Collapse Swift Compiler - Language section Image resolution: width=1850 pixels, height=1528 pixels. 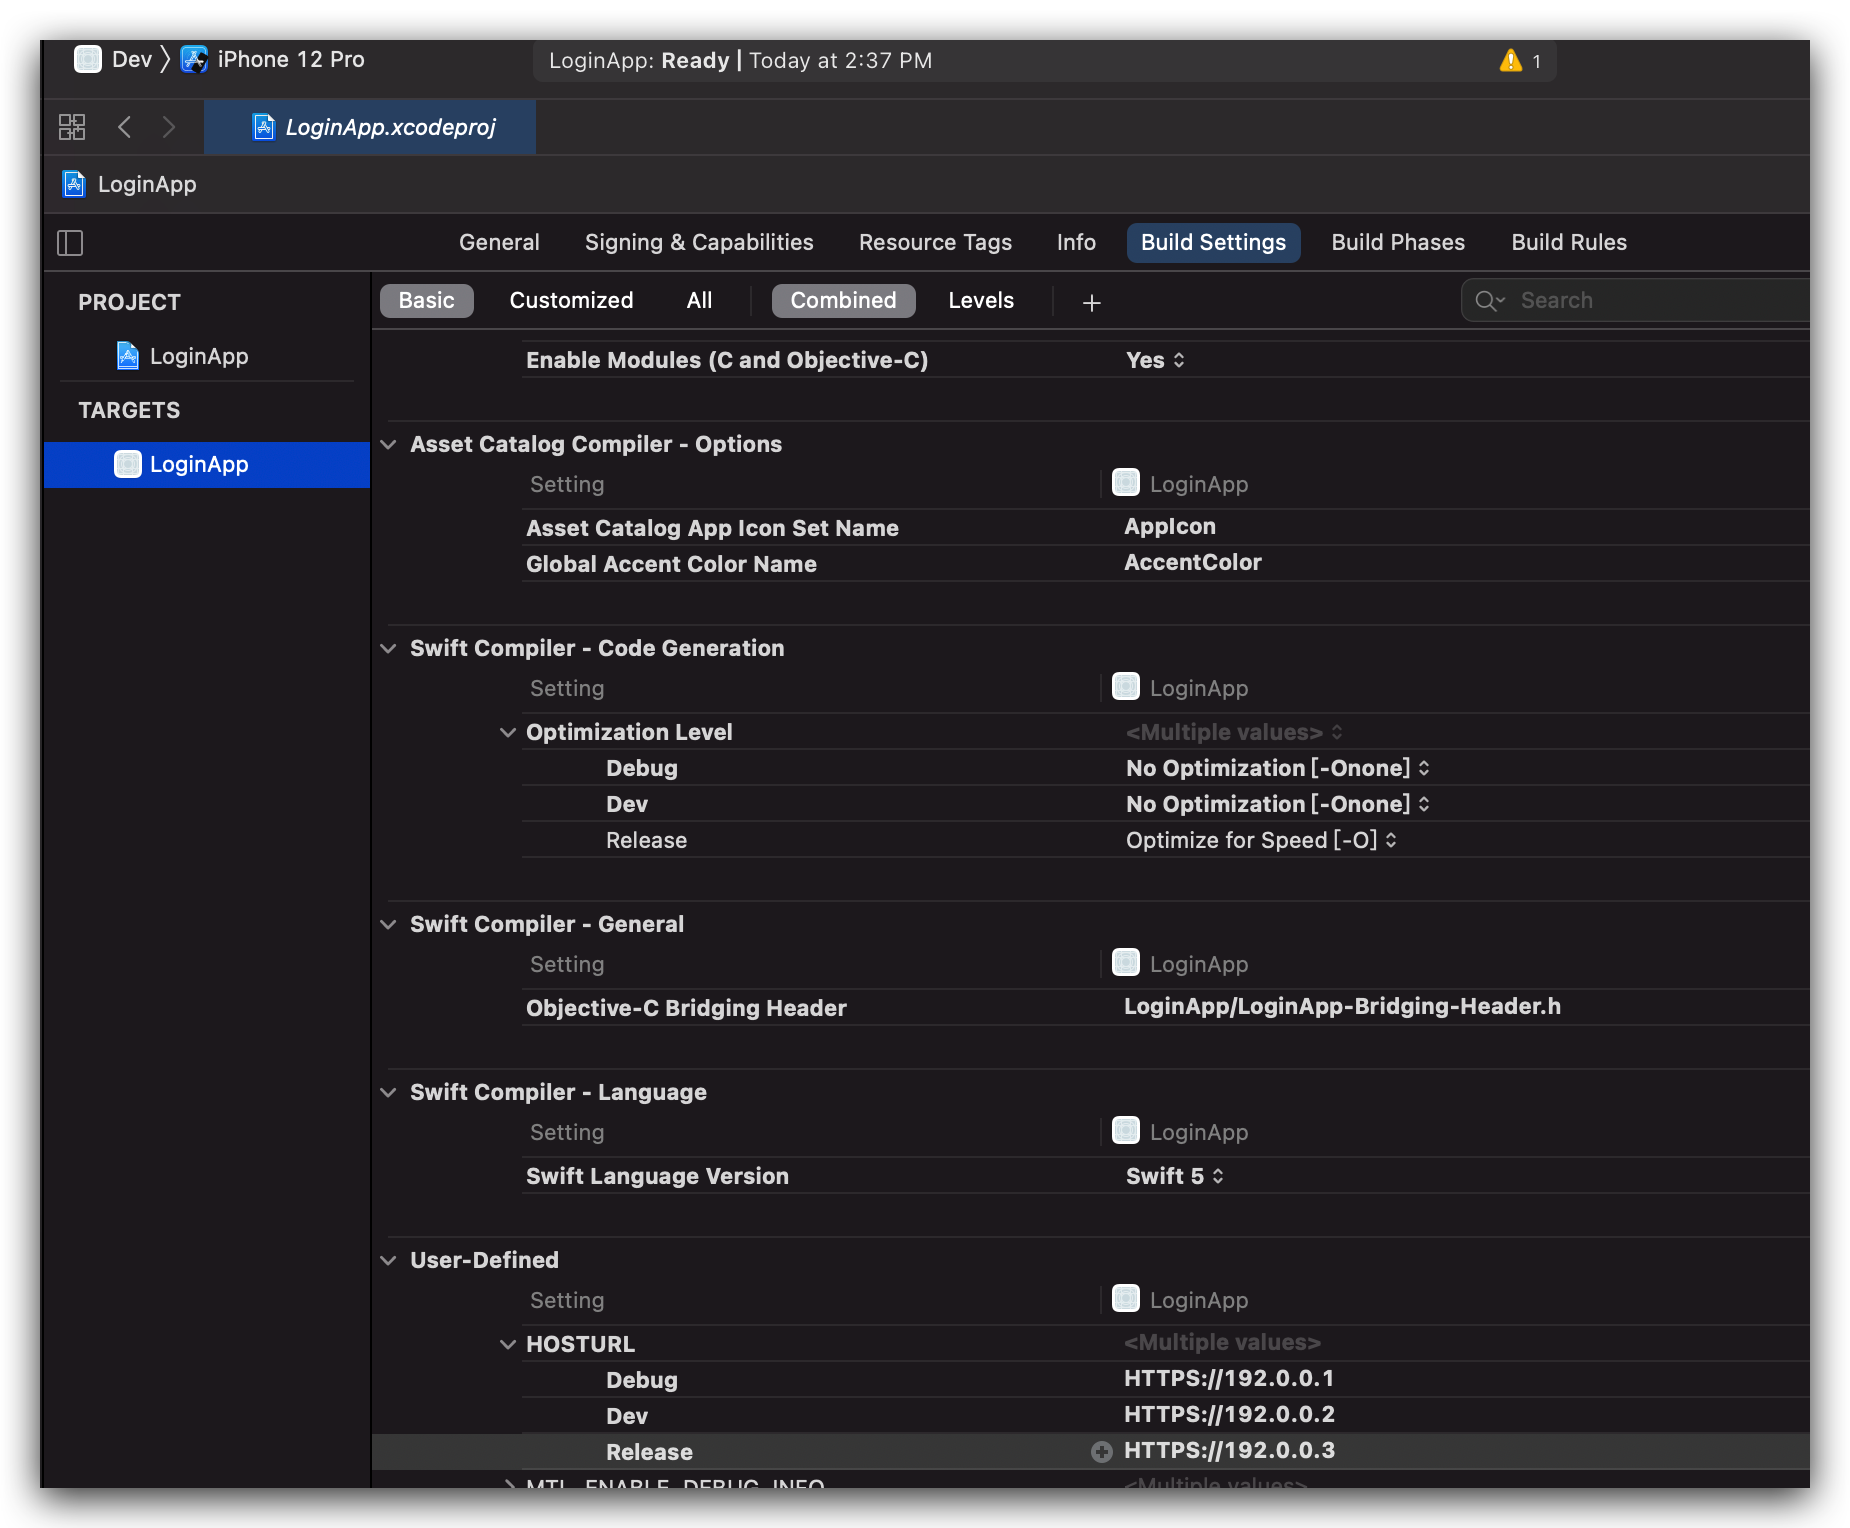pos(389,1092)
